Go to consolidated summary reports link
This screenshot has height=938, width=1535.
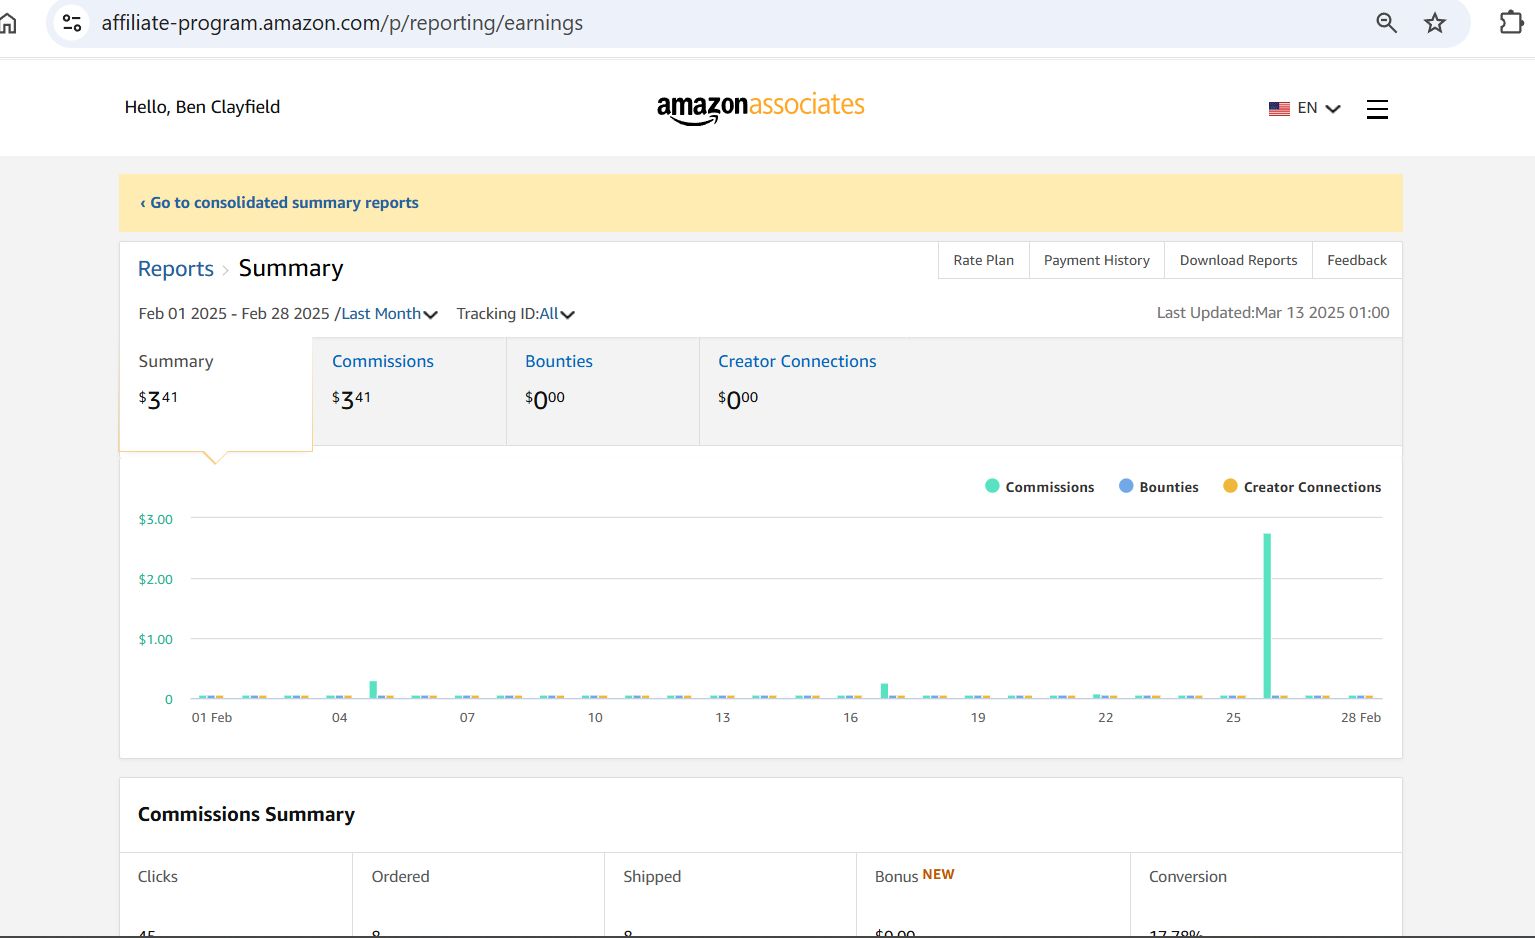pyautogui.click(x=279, y=203)
